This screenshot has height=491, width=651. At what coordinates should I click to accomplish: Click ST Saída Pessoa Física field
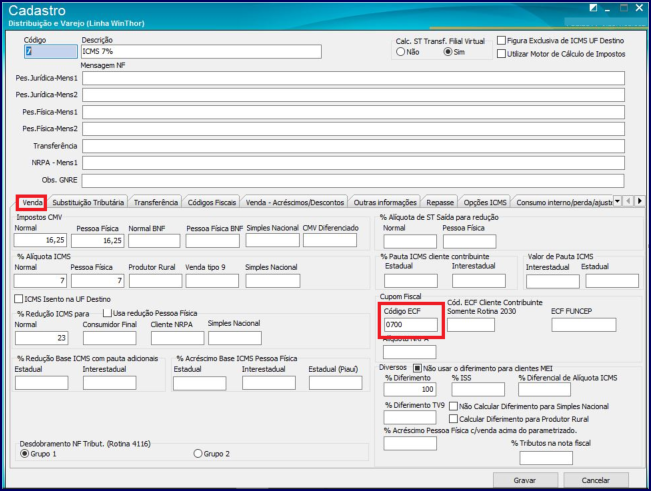click(x=470, y=241)
